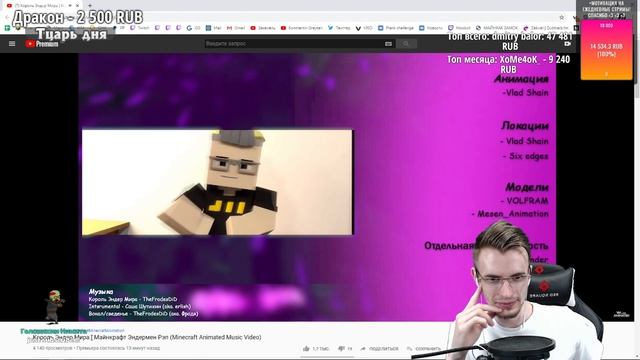Click the video player showing the credits animation
This screenshot has width=640, height=360.
317,187
